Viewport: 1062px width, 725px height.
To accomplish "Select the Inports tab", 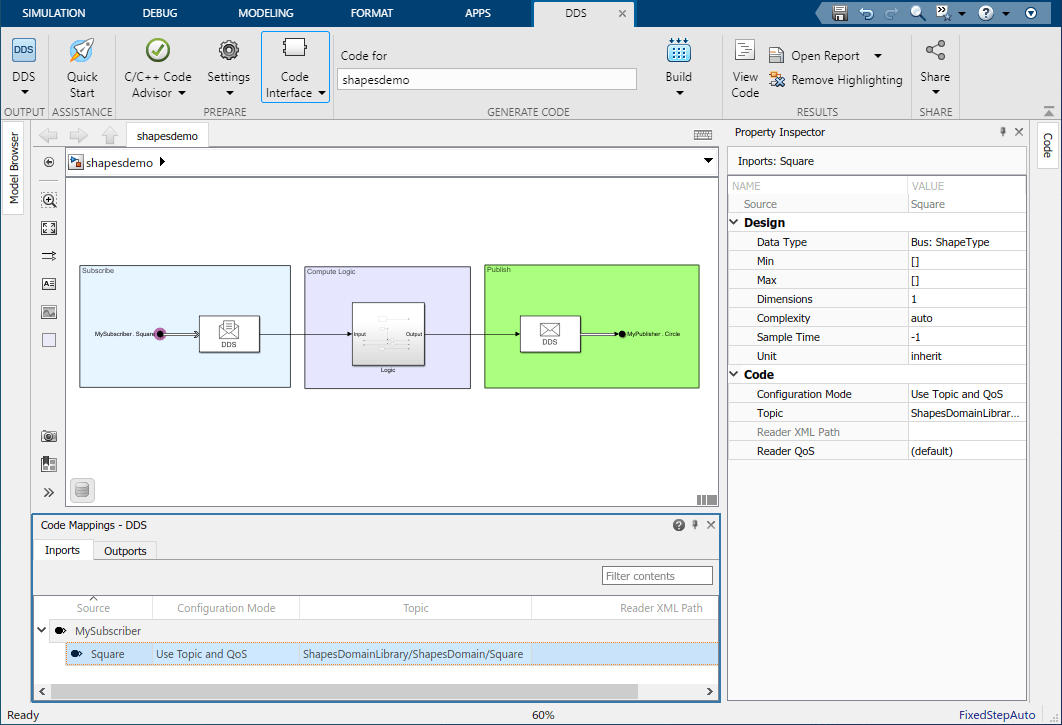I will 62,550.
